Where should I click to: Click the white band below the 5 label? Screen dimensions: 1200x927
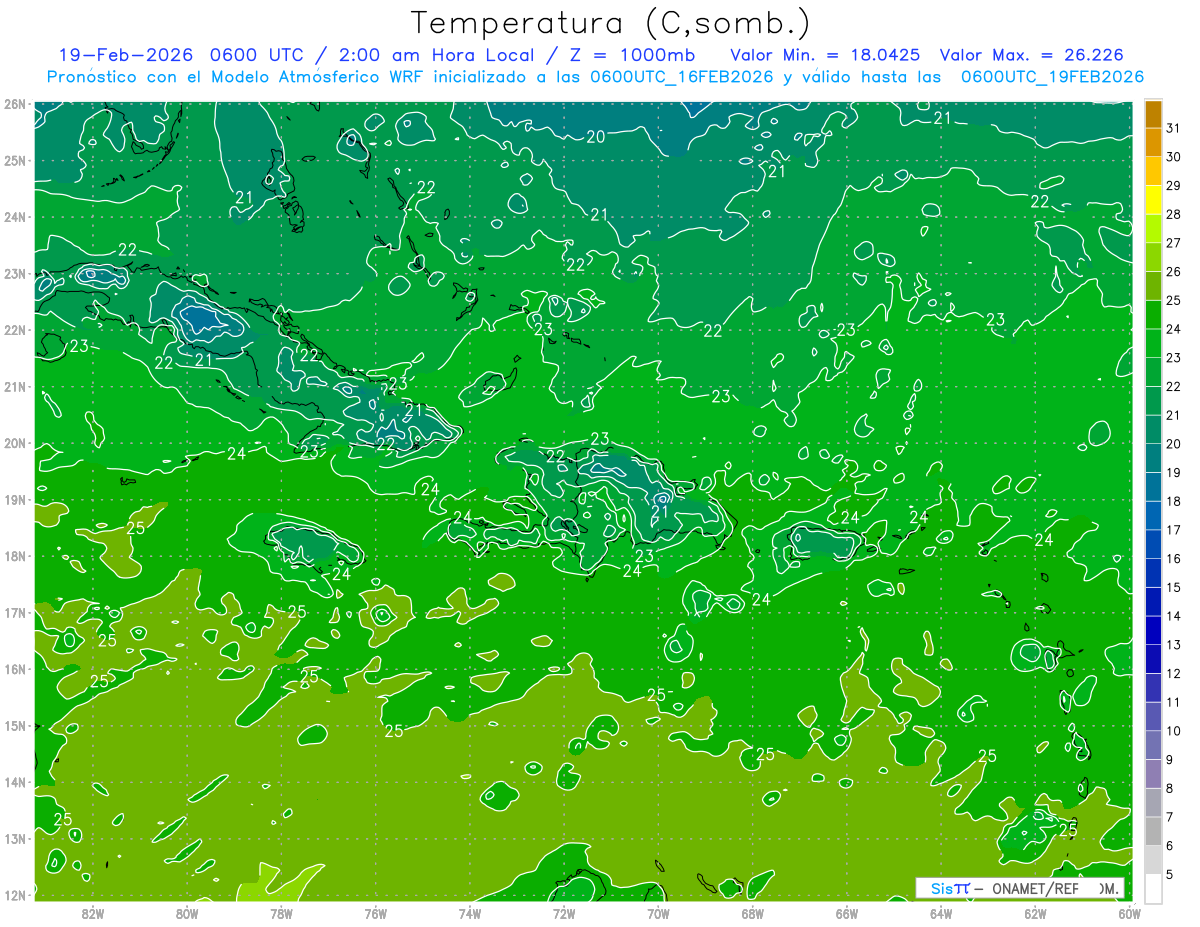(1153, 888)
